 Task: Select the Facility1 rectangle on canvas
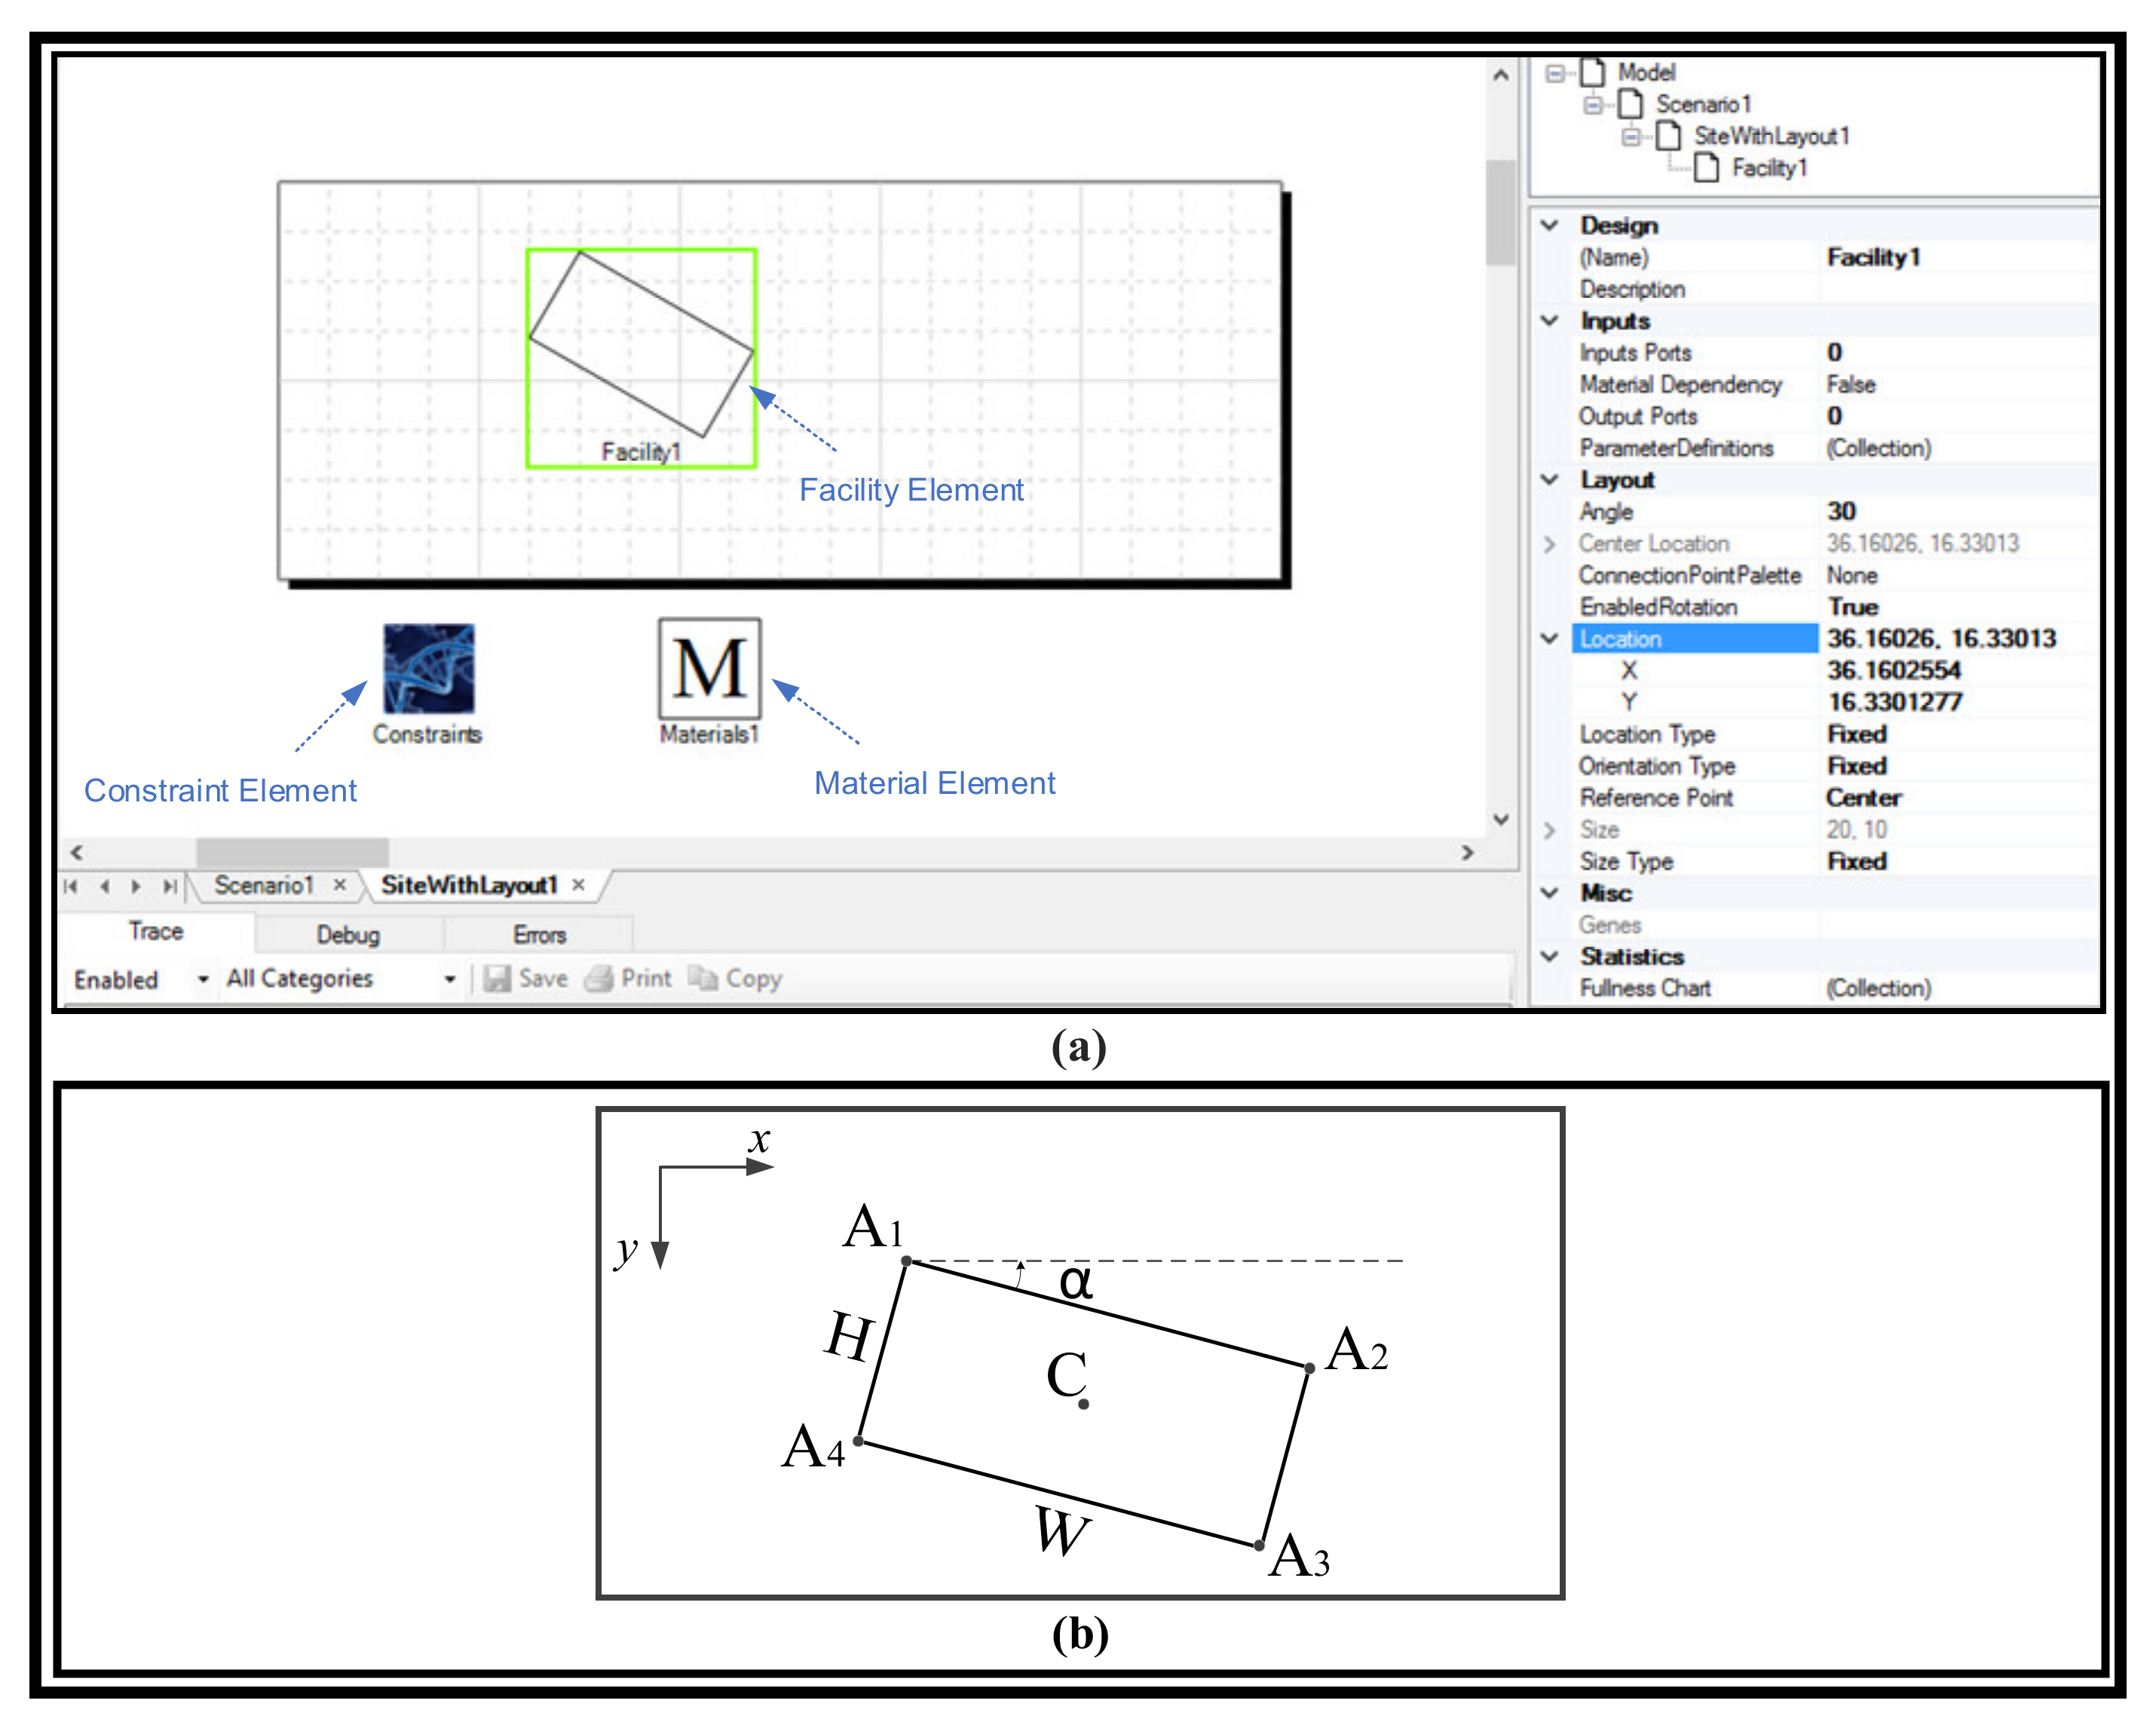coord(641,345)
